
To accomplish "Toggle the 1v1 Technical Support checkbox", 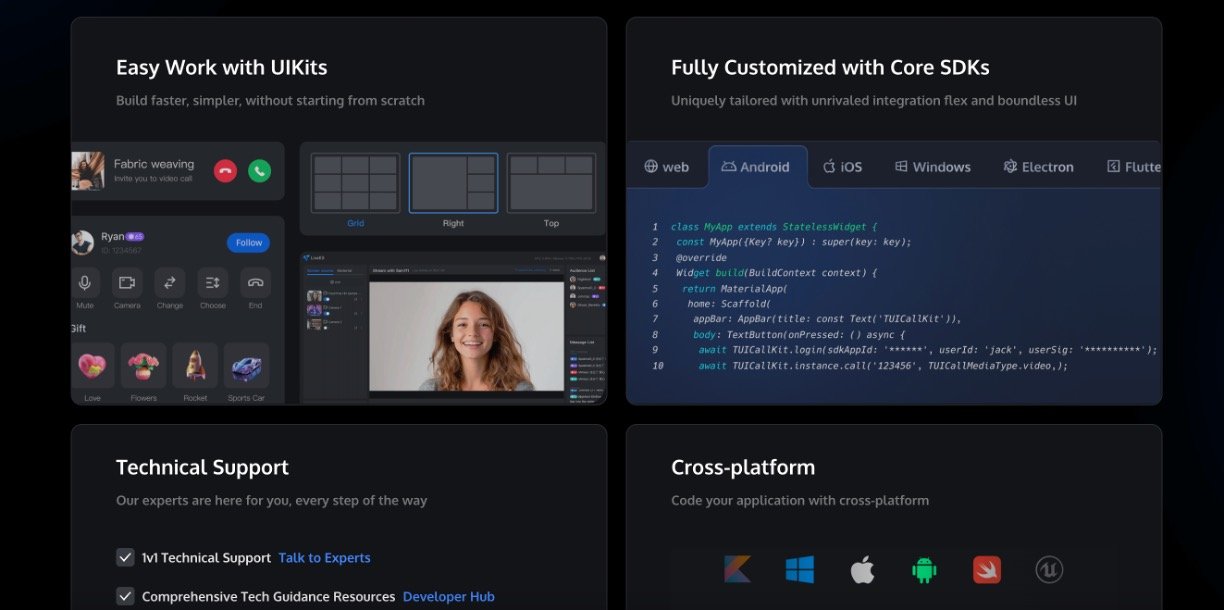I will pyautogui.click(x=125, y=557).
